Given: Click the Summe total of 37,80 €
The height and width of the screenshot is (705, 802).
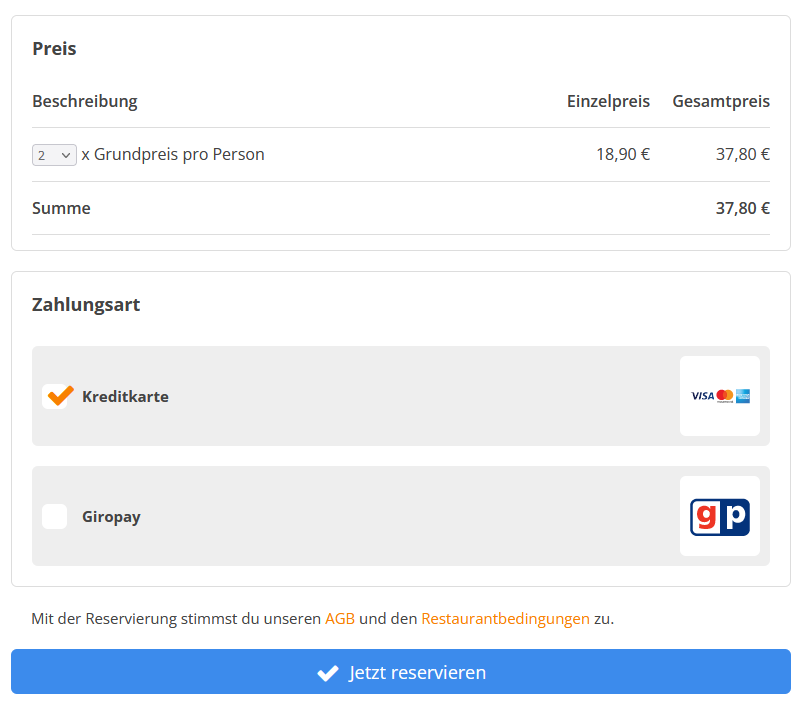Looking at the screenshot, I should 743,208.
